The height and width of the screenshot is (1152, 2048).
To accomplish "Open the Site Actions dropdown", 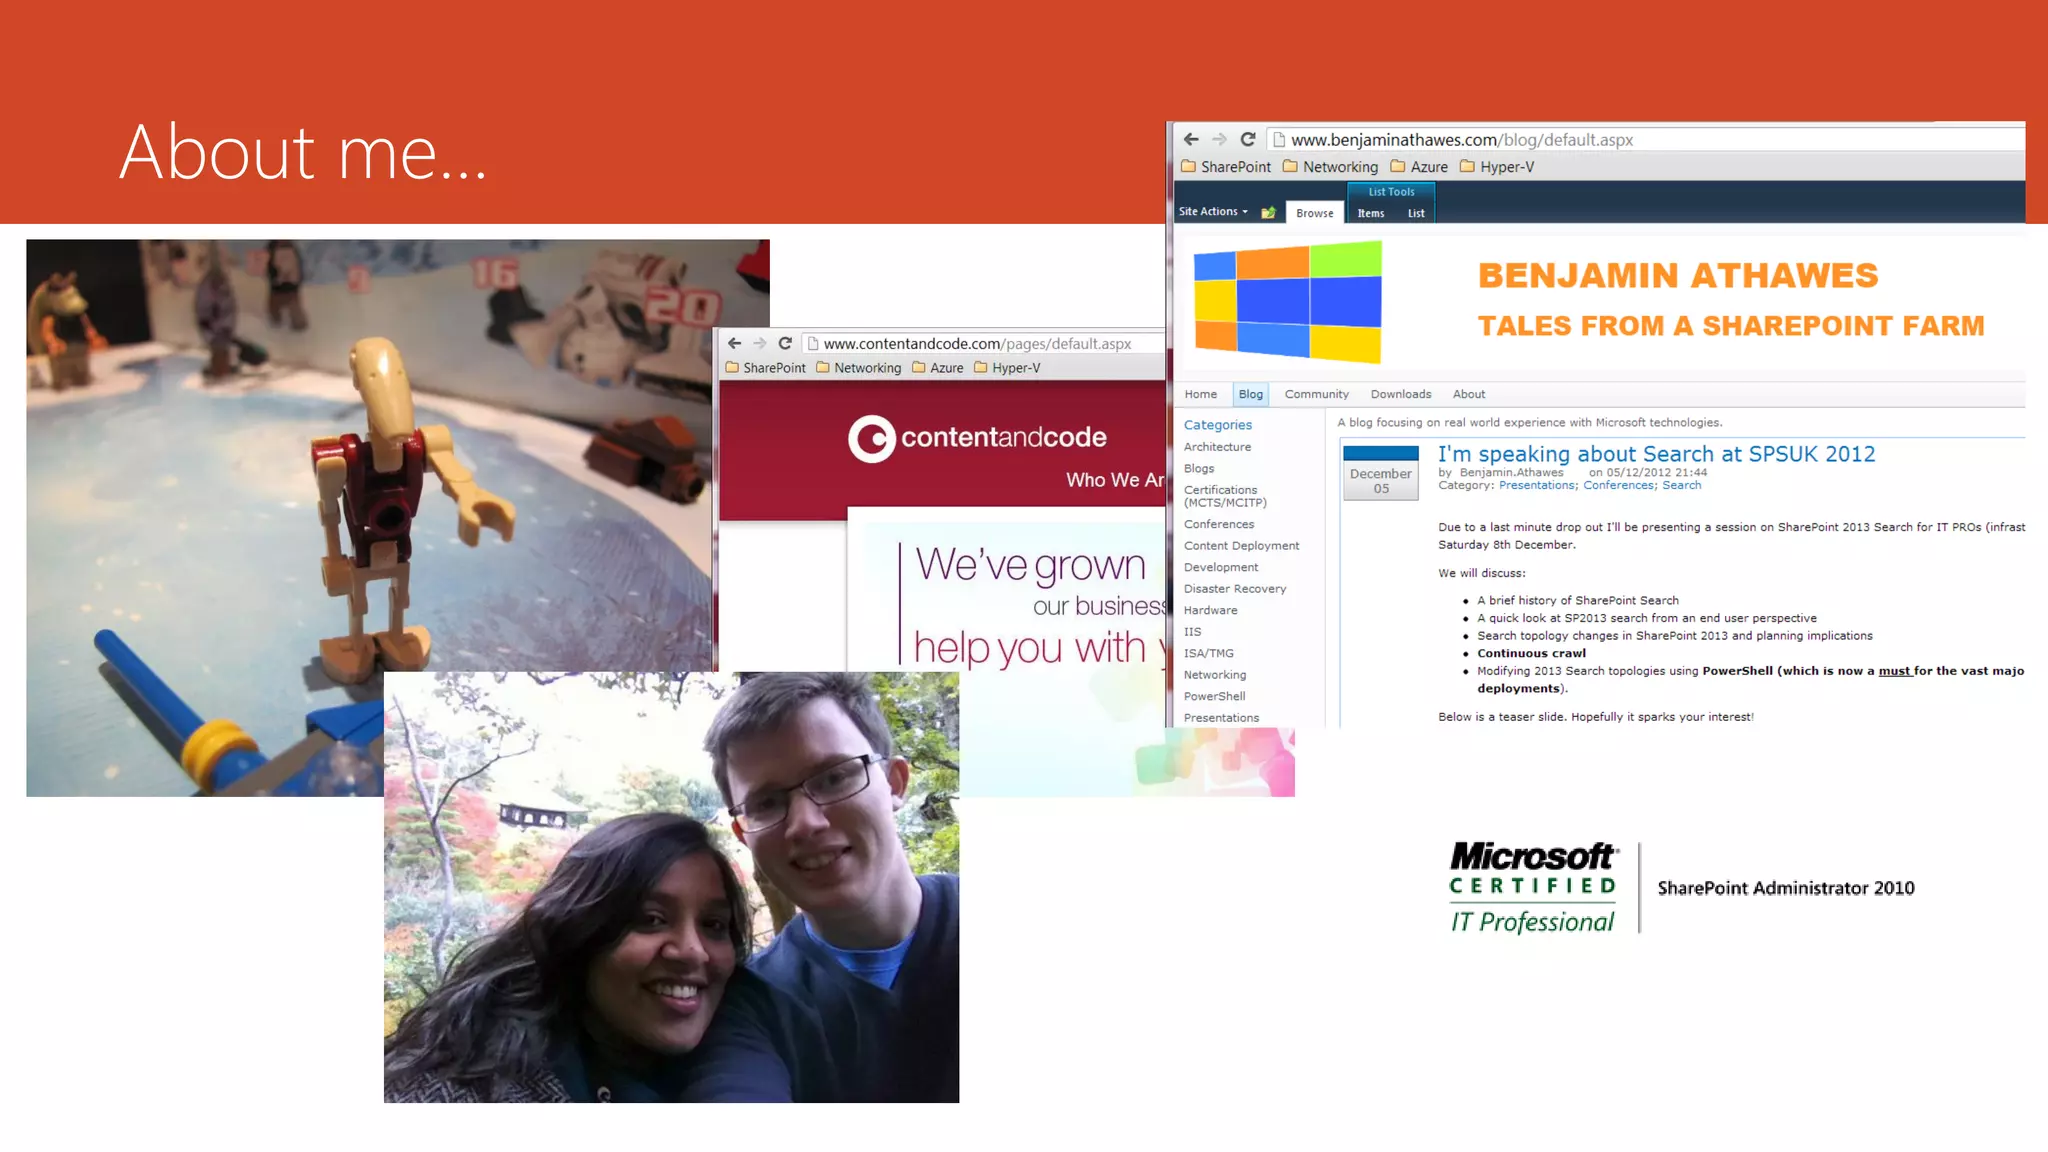I will pos(1212,212).
